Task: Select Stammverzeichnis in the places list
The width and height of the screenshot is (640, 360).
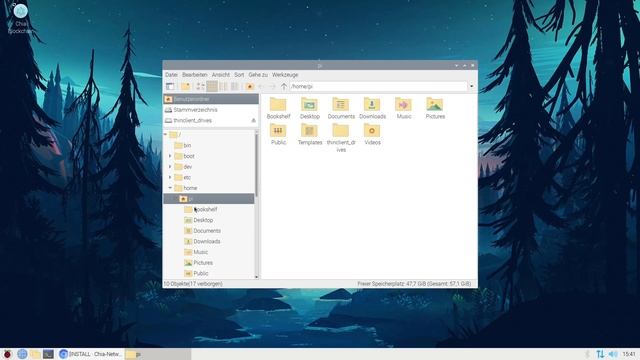Action: [211, 110]
